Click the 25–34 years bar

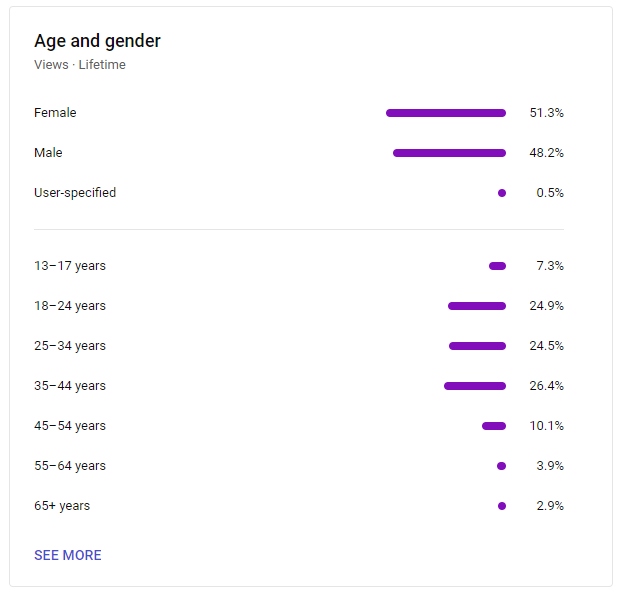[x=477, y=346]
